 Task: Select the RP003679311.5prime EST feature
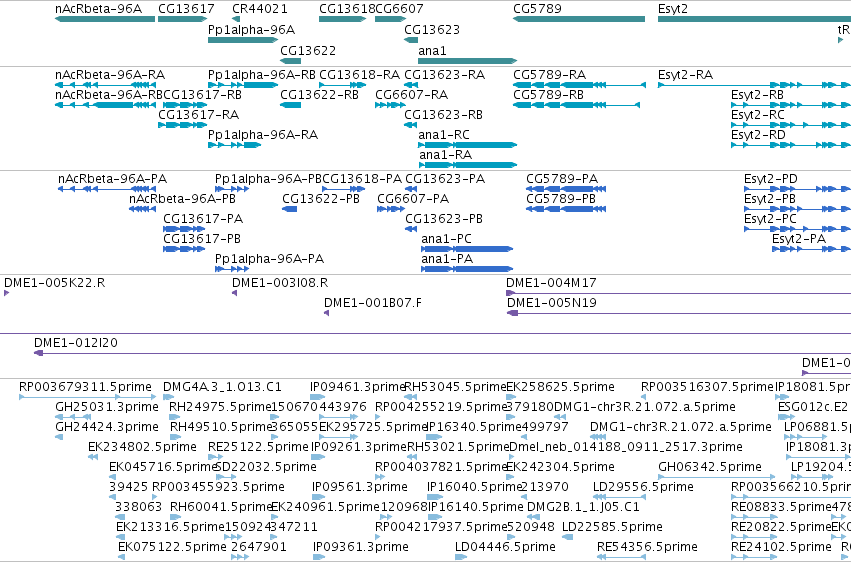tap(88, 397)
